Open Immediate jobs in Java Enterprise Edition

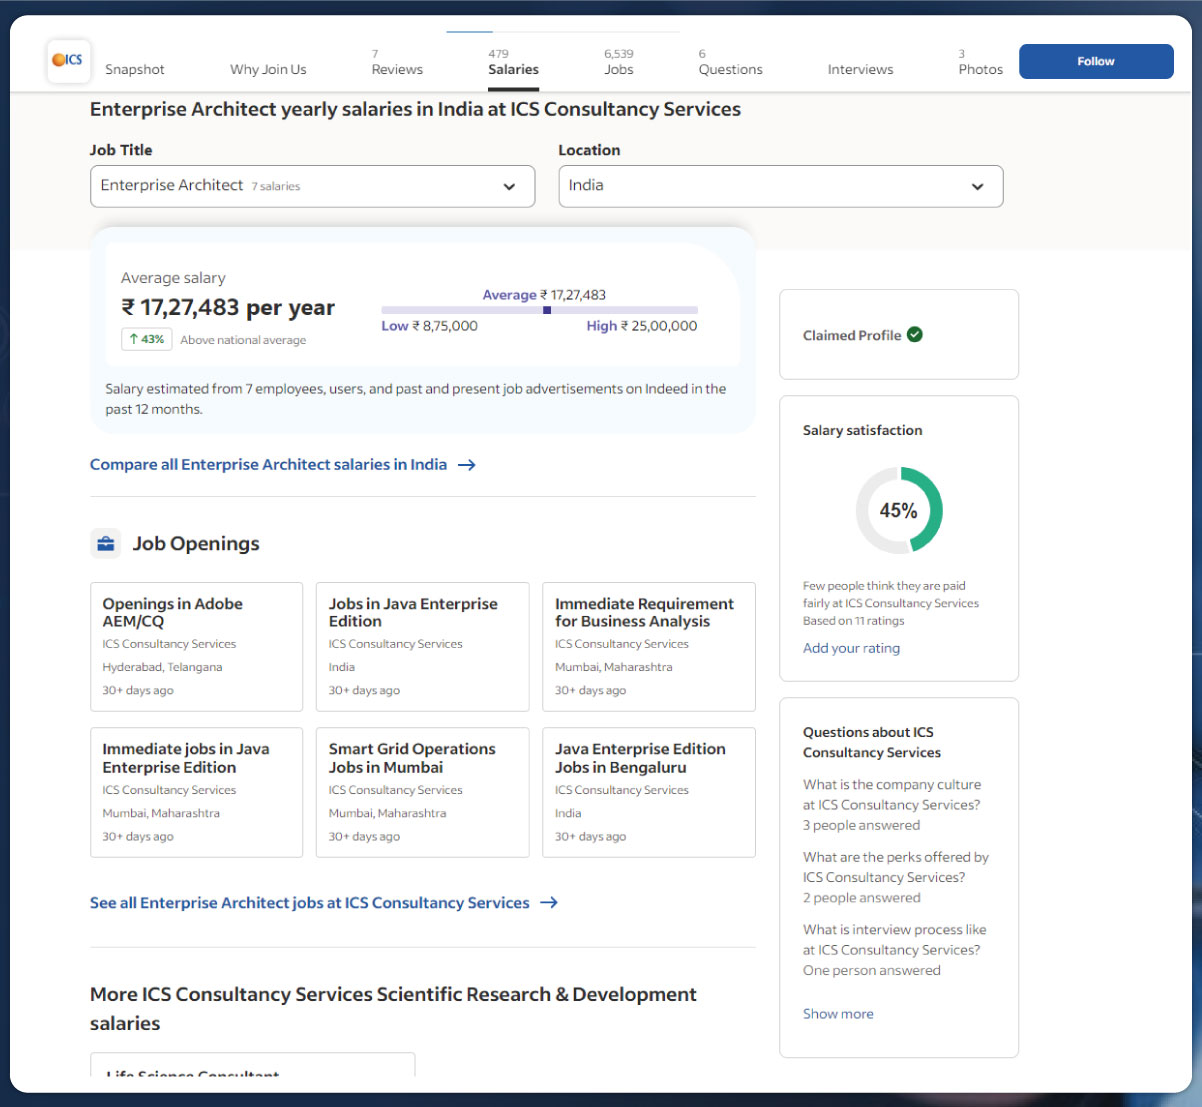tap(196, 793)
